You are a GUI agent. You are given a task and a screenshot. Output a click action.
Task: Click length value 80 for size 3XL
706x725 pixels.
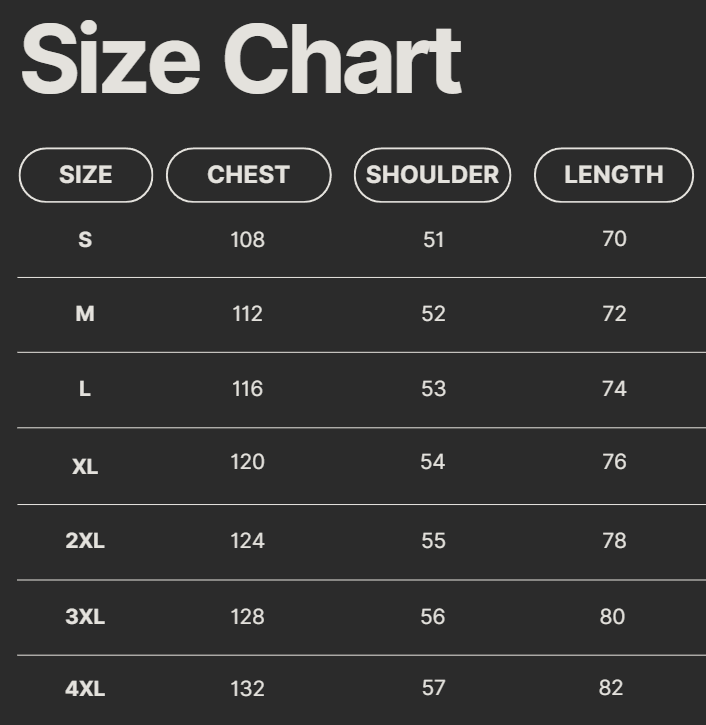click(x=613, y=617)
